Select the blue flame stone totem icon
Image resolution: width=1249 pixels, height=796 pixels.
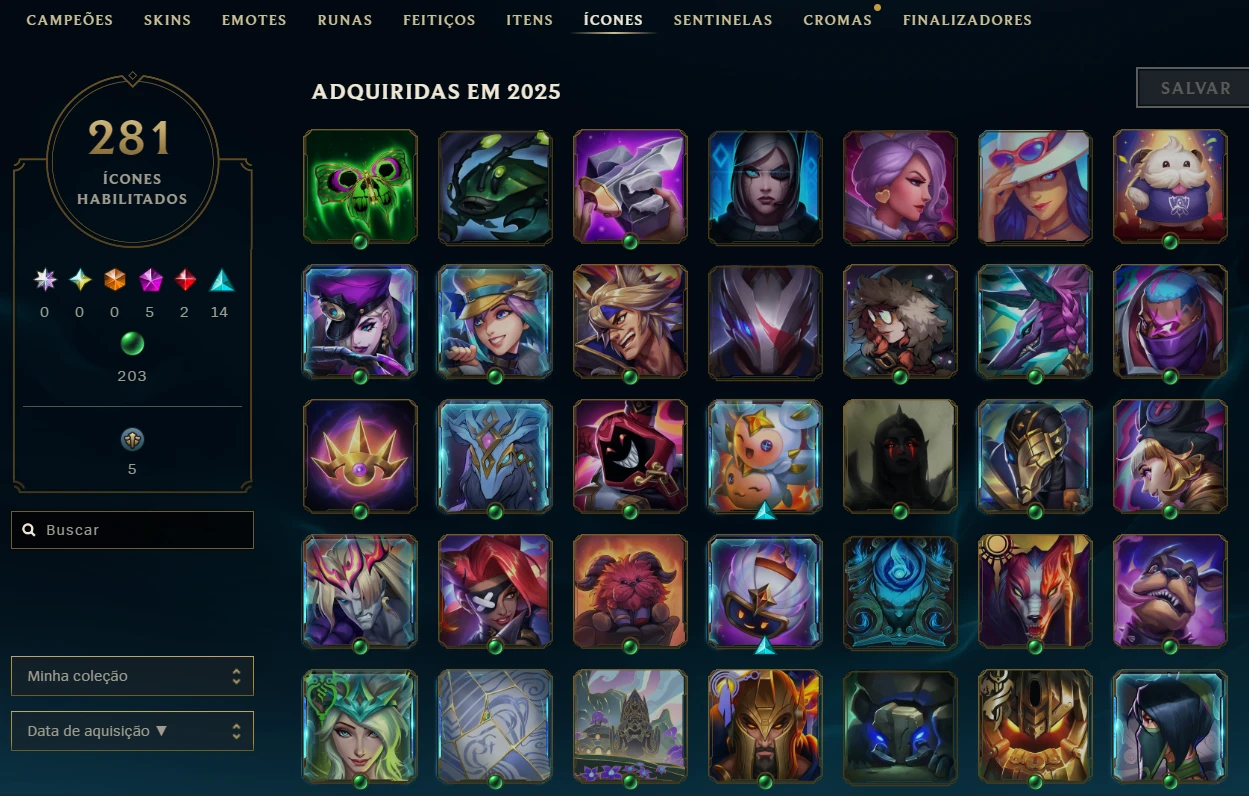900,591
